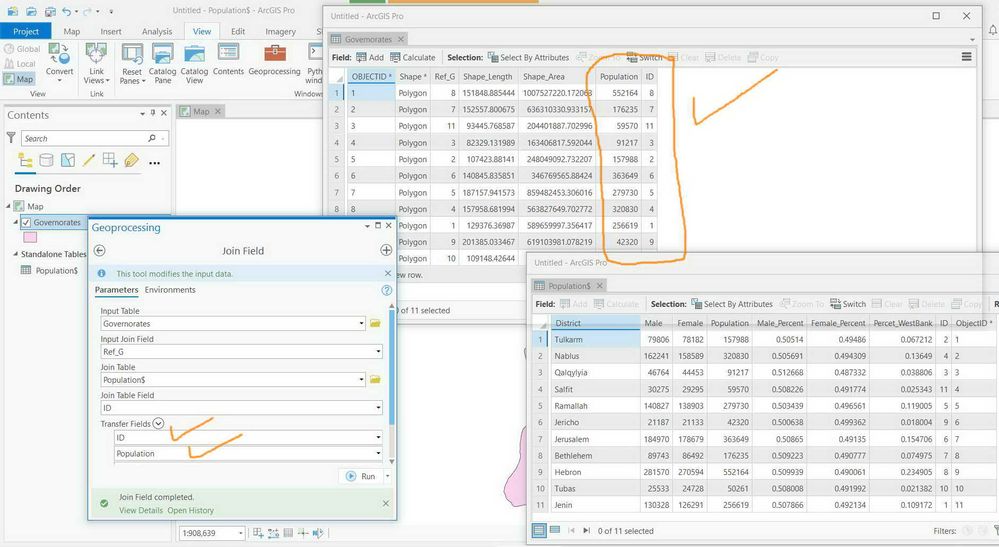
Task: Click the pink Governorates symbol swatch
Action: pos(29,238)
